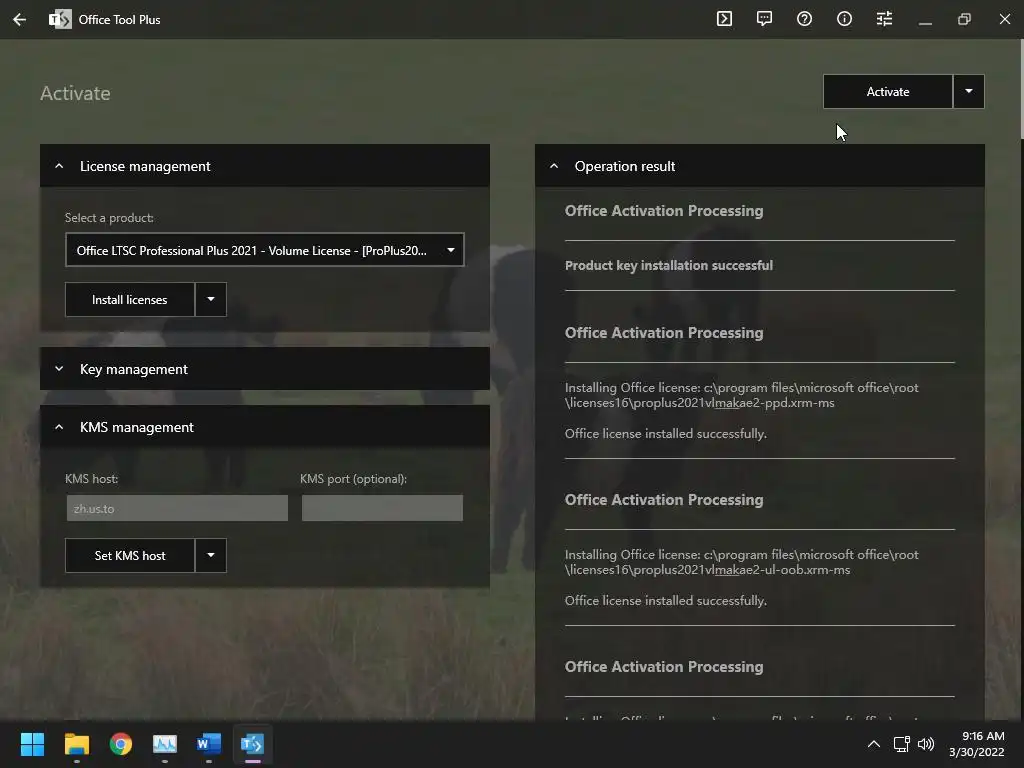Click 'Product key installation successful' text
Image resolution: width=1024 pixels, height=768 pixels.
pyautogui.click(x=669, y=265)
